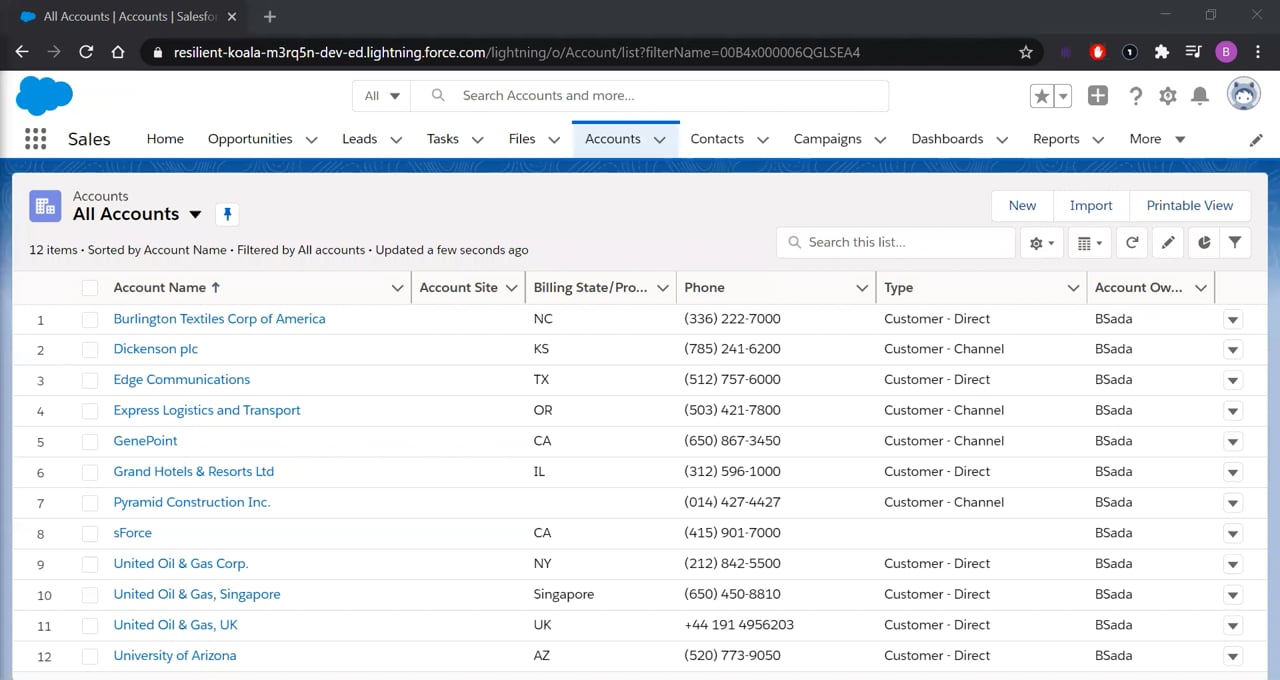Show the charts panel icon

point(1203,243)
